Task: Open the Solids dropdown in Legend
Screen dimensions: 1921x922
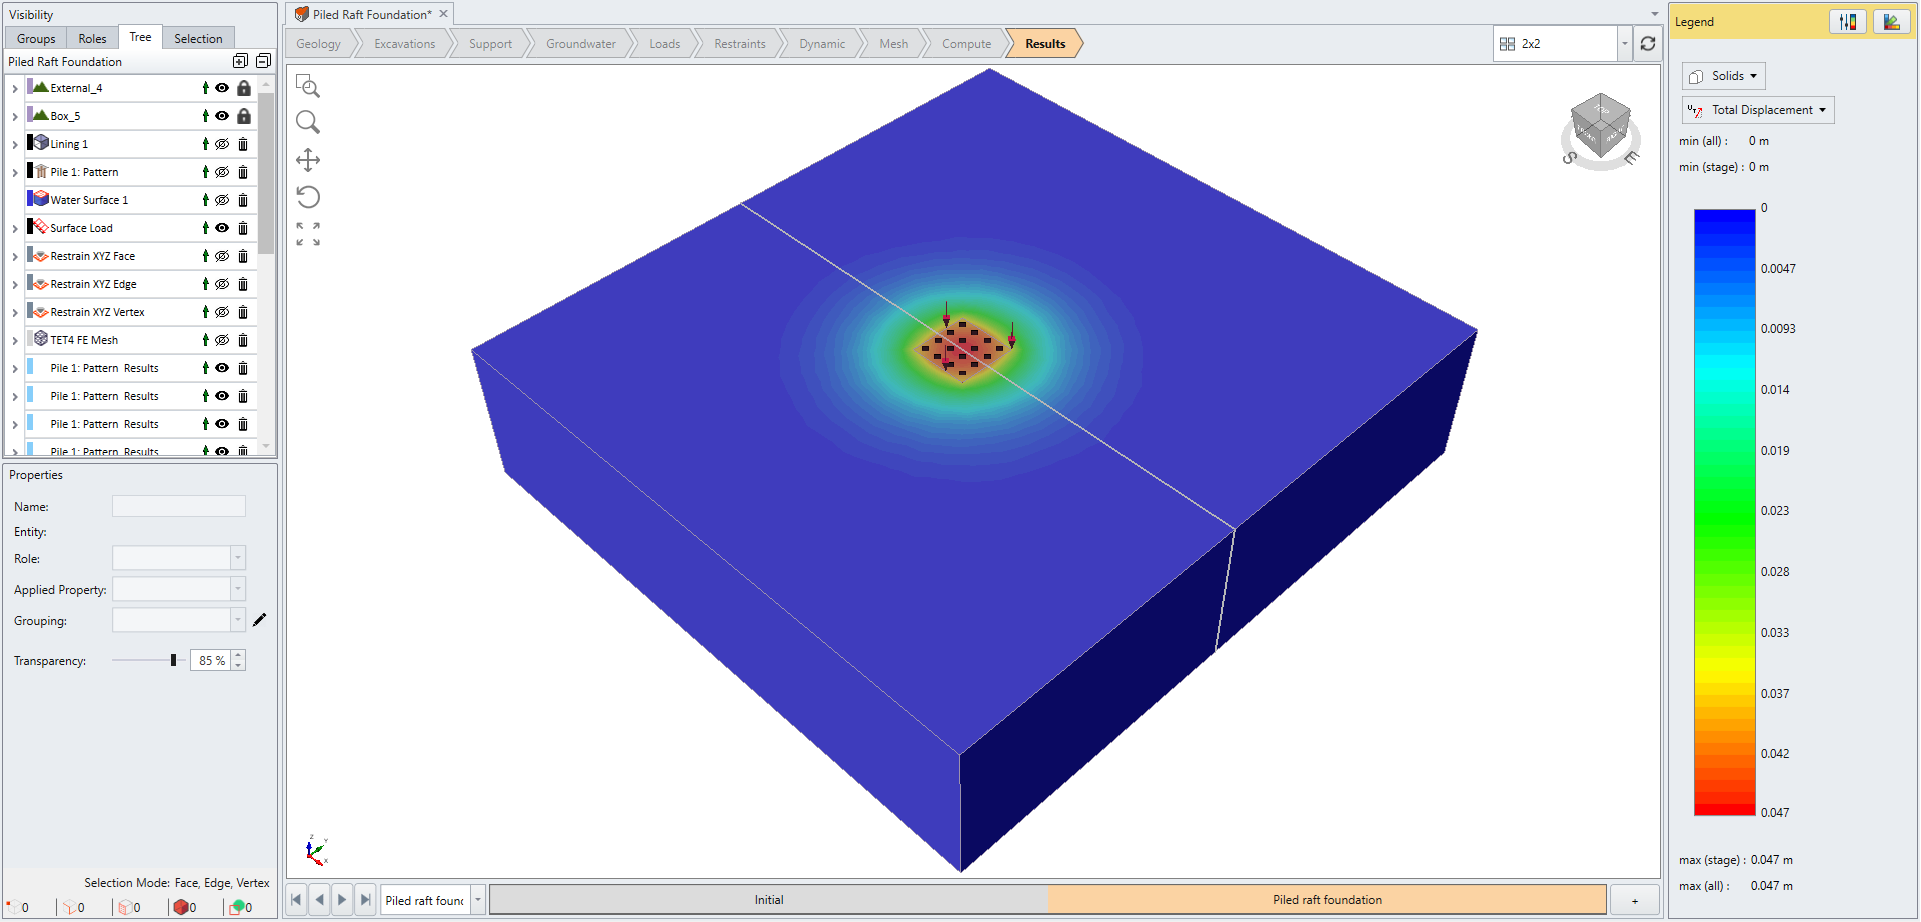Action: pos(1724,76)
